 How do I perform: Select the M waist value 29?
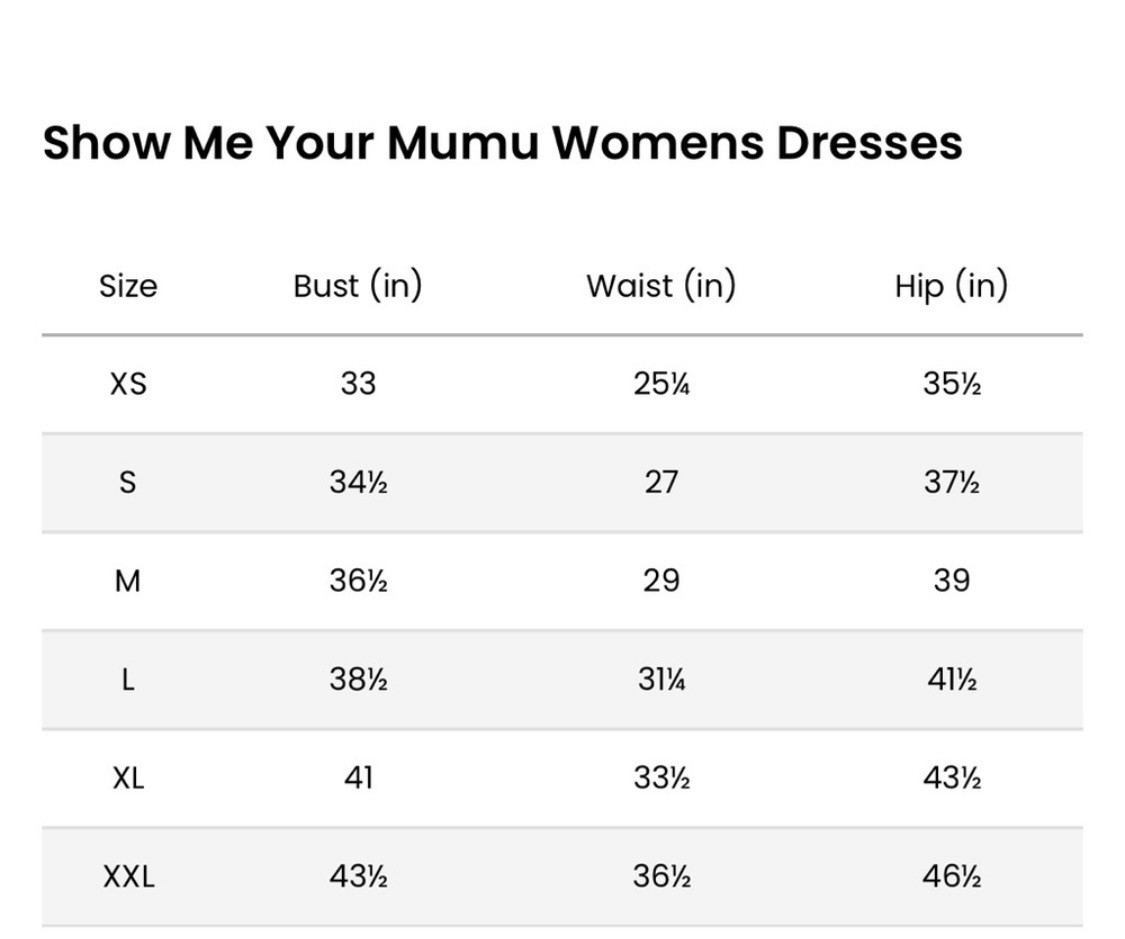[x=661, y=580]
